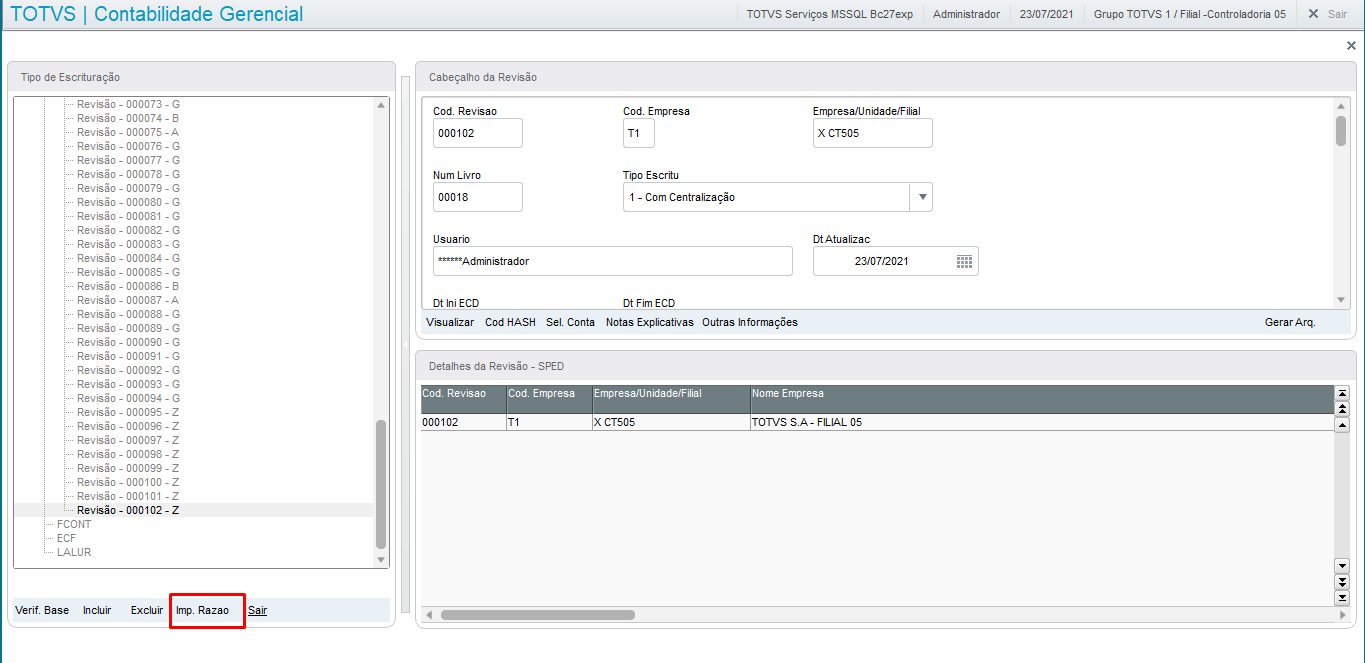Viewport: 1365px width, 663px height.
Task: Open the Tipo Escritu combo box
Action: [777, 197]
